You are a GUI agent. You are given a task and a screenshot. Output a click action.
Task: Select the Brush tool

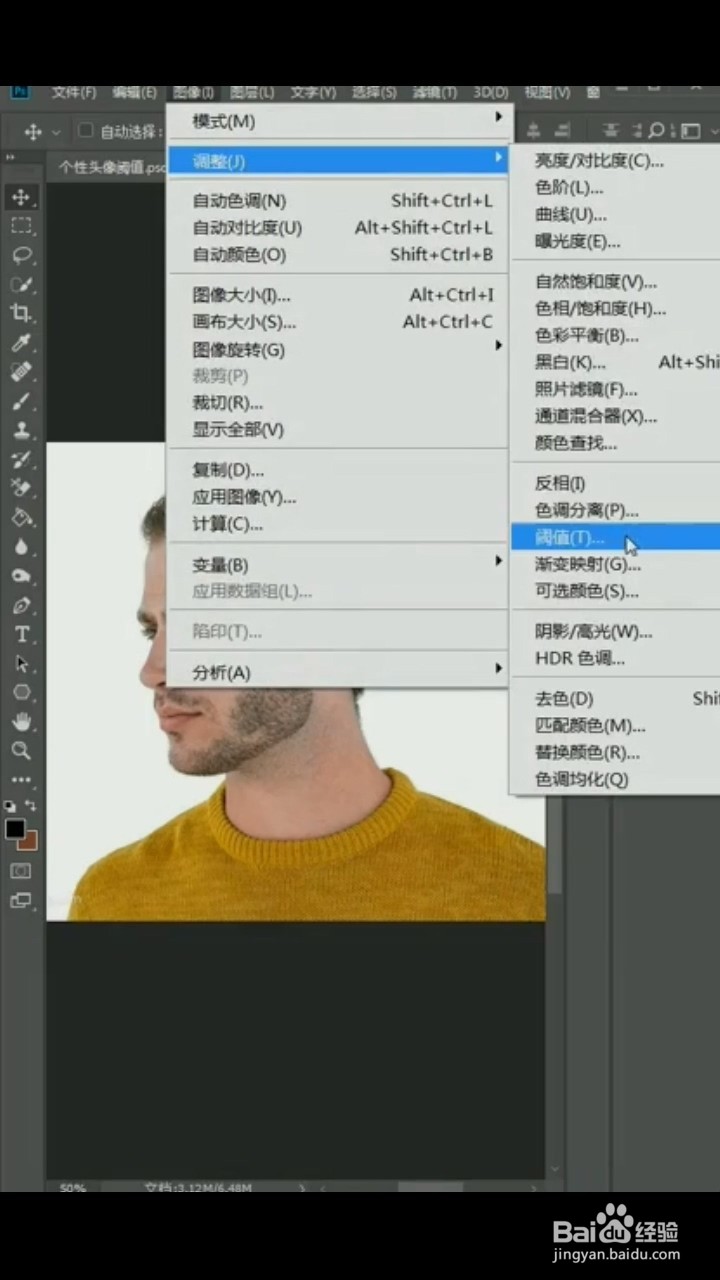pos(21,401)
